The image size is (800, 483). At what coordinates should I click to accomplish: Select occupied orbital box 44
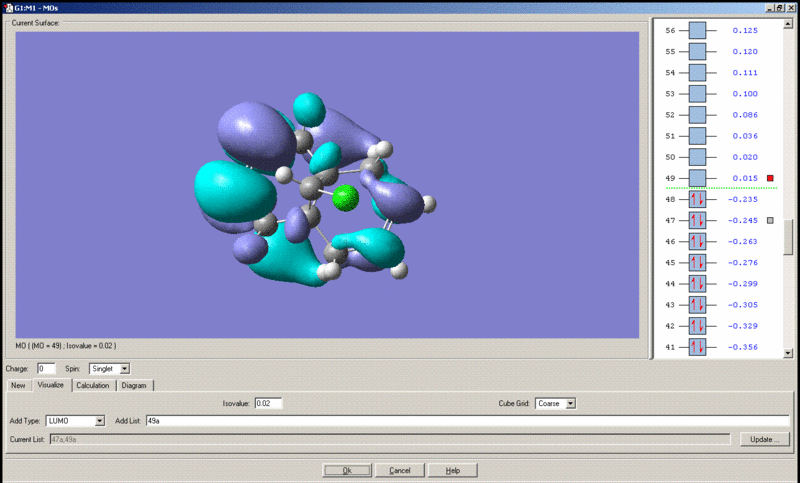697,284
